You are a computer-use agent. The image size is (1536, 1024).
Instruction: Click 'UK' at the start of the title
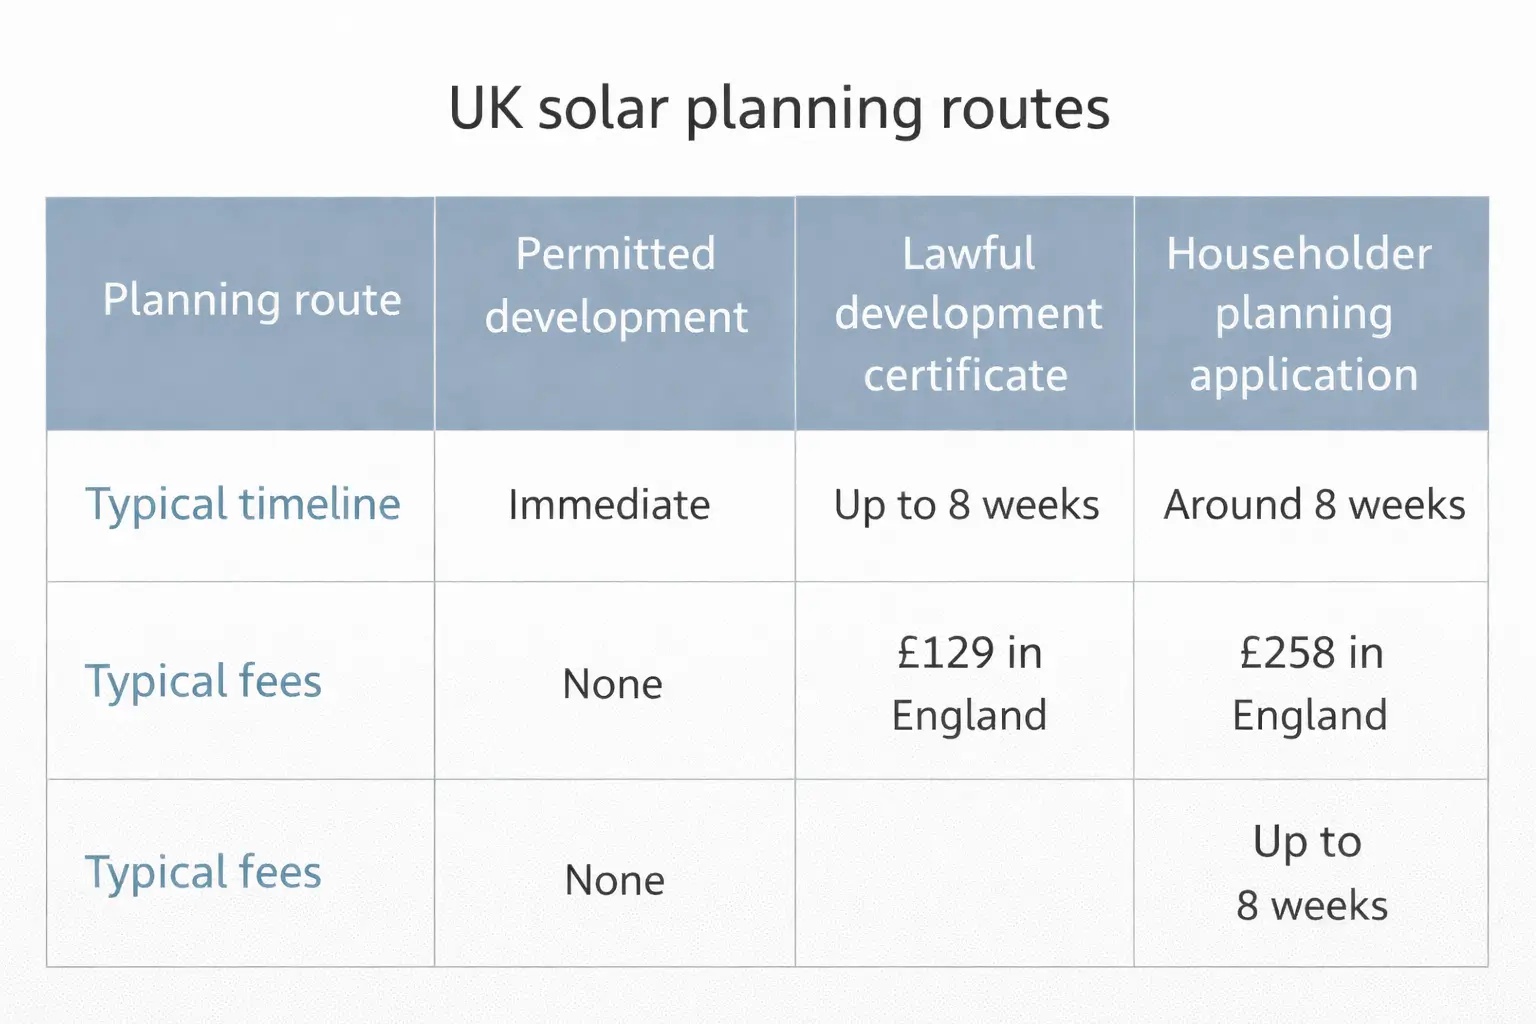pyautogui.click(x=484, y=108)
